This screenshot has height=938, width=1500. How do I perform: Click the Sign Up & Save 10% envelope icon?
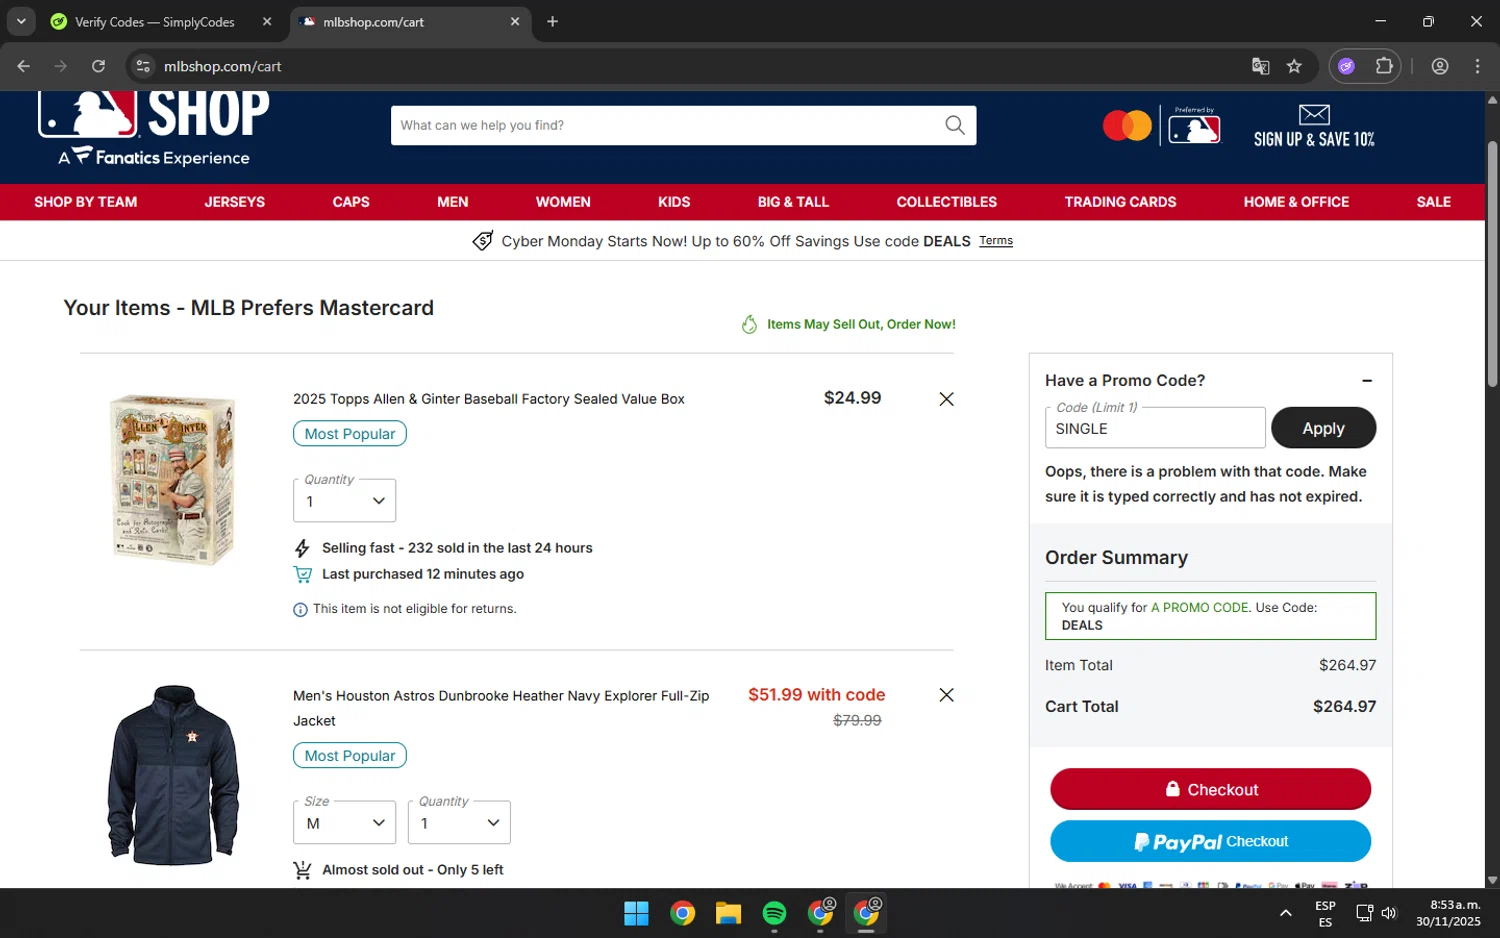pyautogui.click(x=1314, y=115)
